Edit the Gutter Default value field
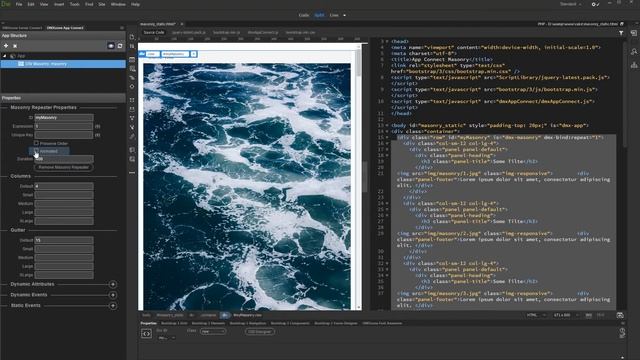Viewport: 640px width, 360px height. (x=64, y=240)
